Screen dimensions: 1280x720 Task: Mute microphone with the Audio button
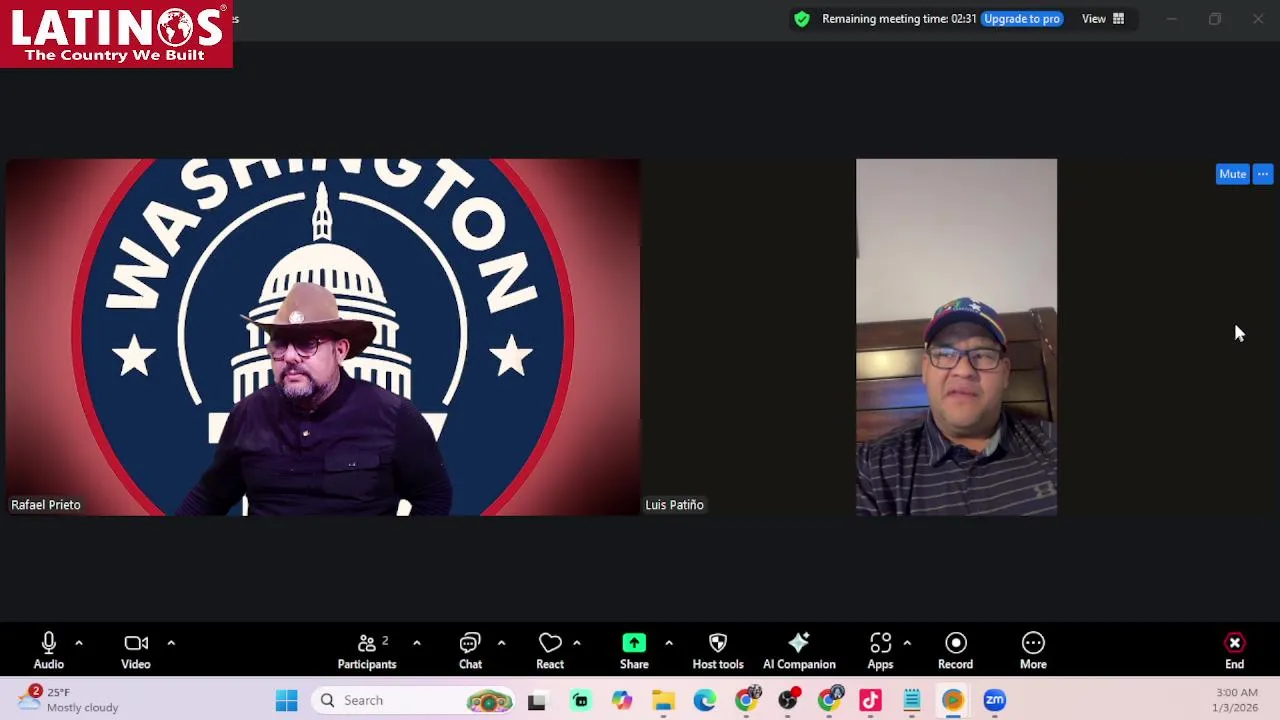coord(48,650)
